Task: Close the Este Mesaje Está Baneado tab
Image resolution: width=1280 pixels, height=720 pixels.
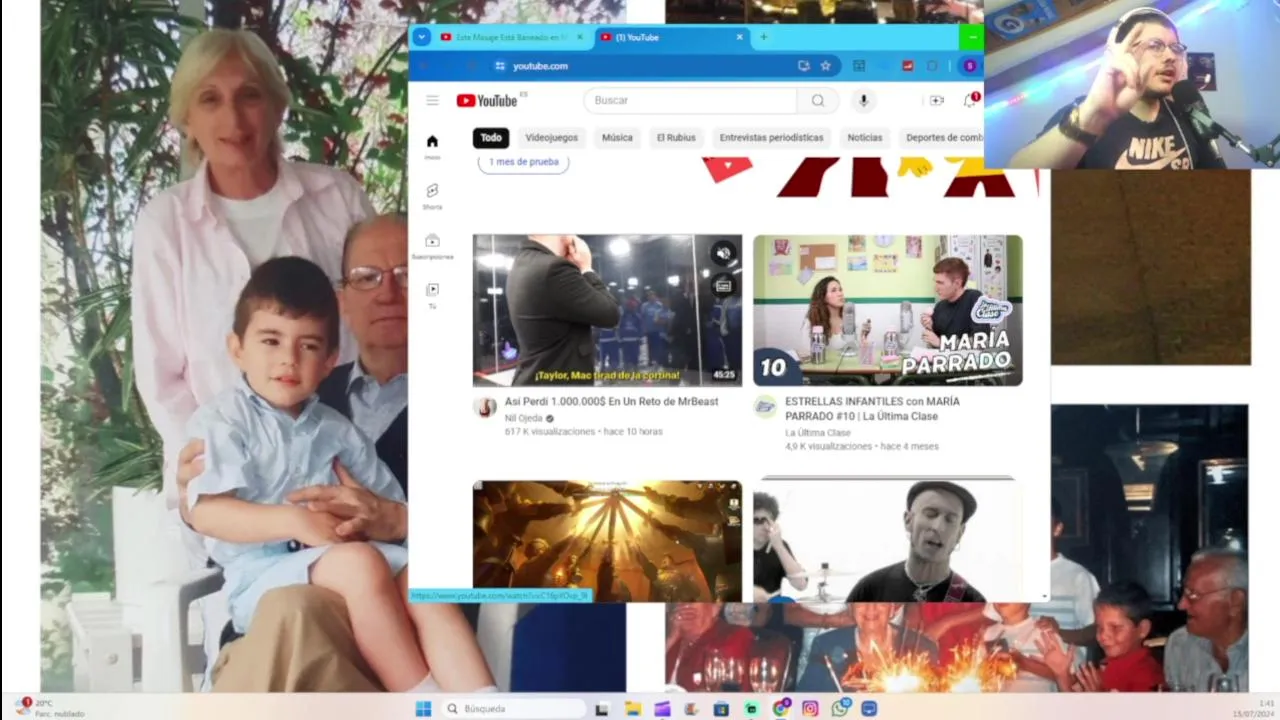Action: [580, 37]
